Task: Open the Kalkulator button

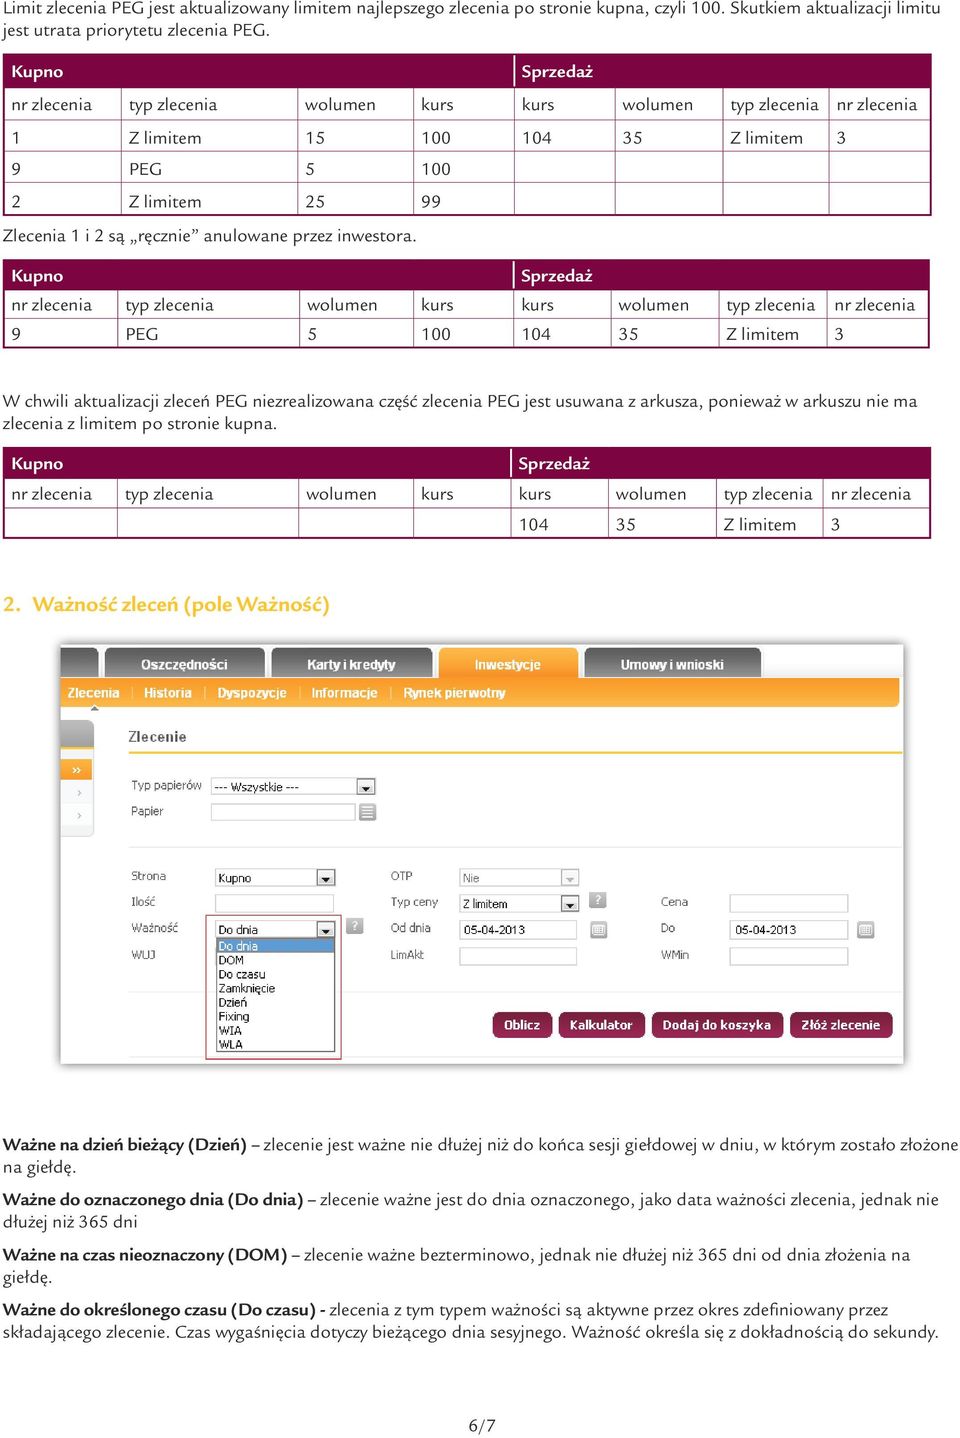Action: point(601,1024)
